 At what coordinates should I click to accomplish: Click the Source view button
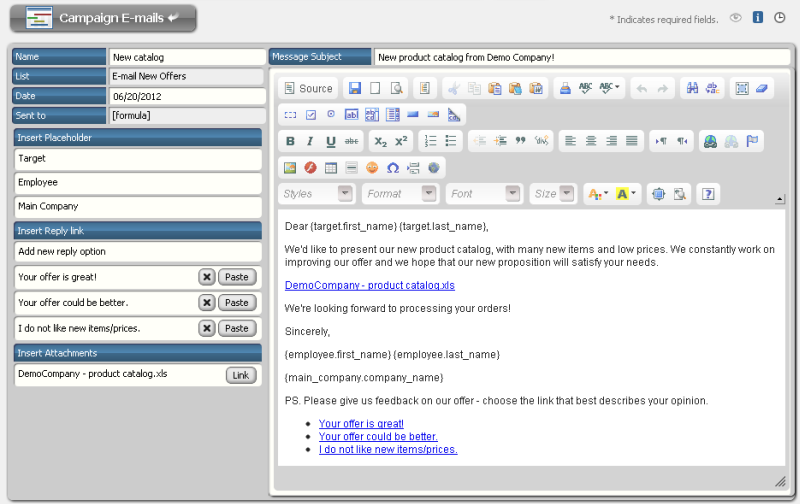click(x=308, y=89)
